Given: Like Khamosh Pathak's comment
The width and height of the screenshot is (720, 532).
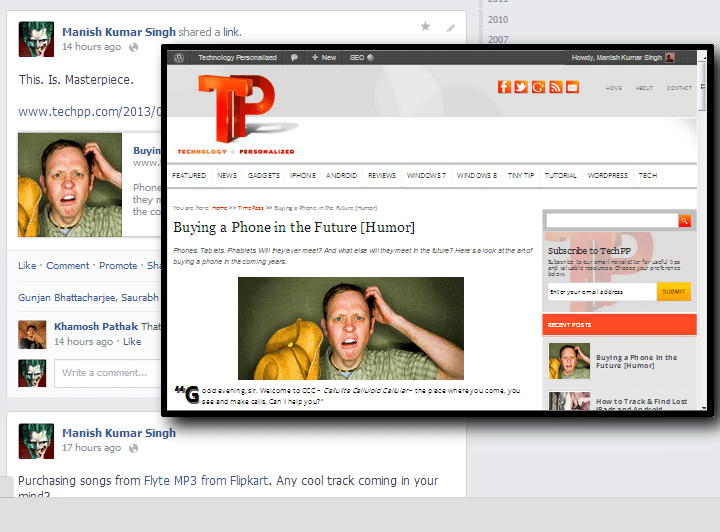Looking at the screenshot, I should [x=132, y=342].
